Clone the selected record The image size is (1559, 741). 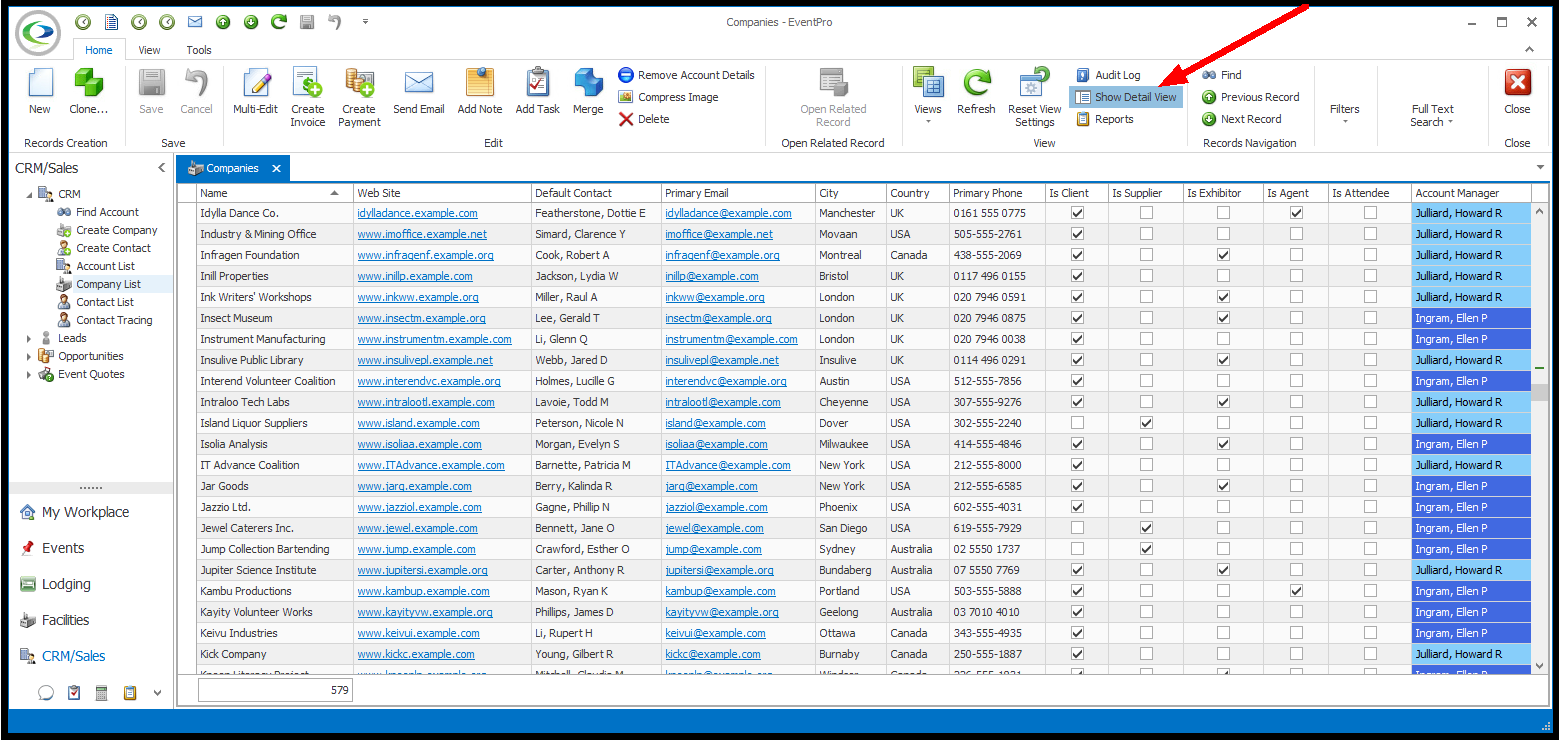pos(89,92)
